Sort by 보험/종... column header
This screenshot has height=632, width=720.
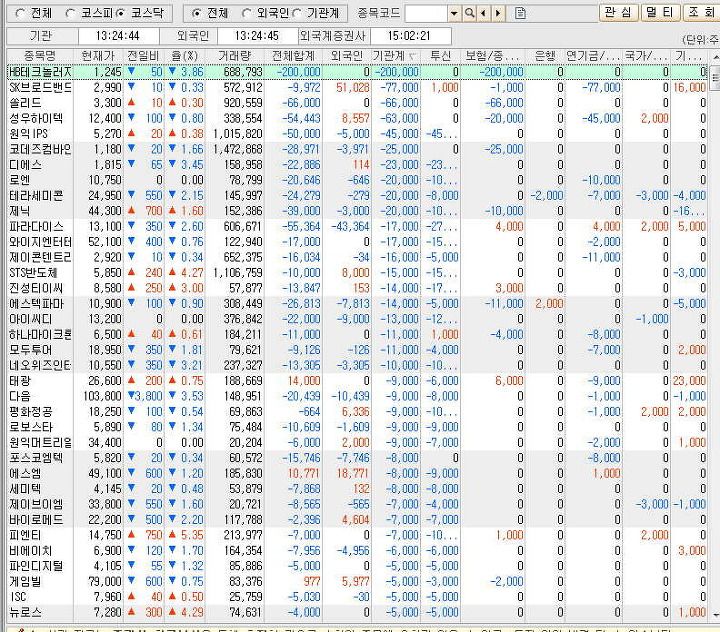coord(492,56)
